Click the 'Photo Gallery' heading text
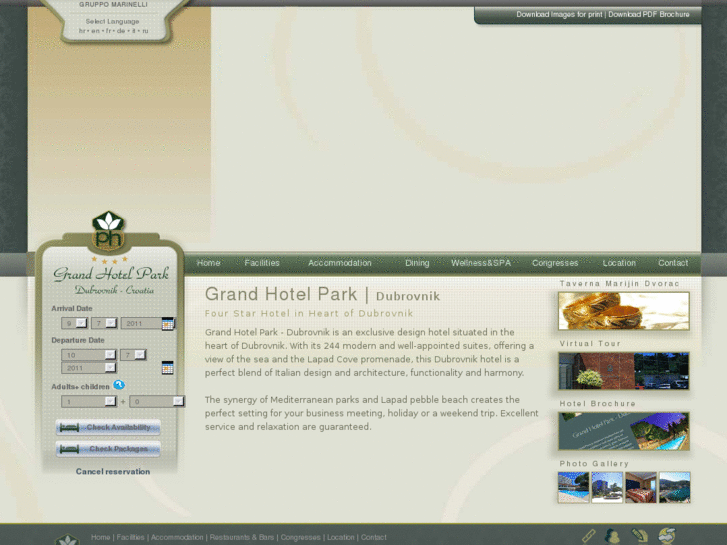 [x=594, y=463]
